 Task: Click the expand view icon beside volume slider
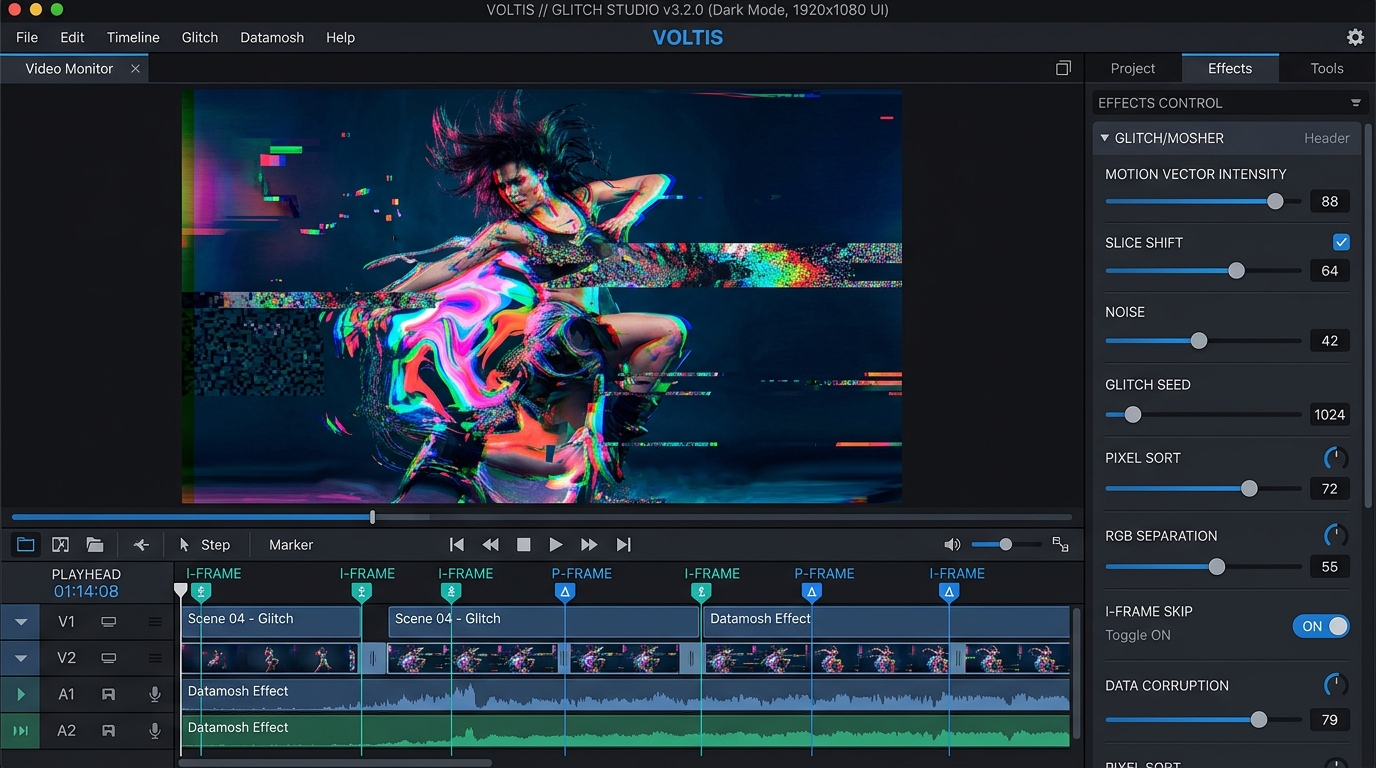coord(1060,545)
